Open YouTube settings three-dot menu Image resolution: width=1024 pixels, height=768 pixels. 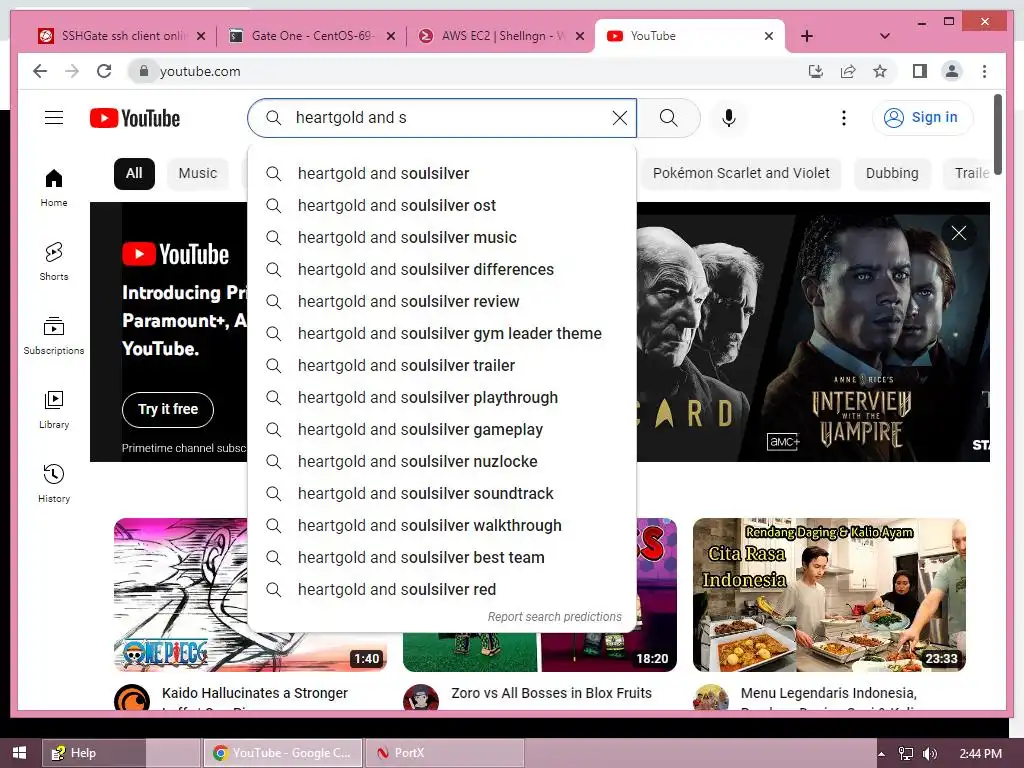(x=844, y=118)
